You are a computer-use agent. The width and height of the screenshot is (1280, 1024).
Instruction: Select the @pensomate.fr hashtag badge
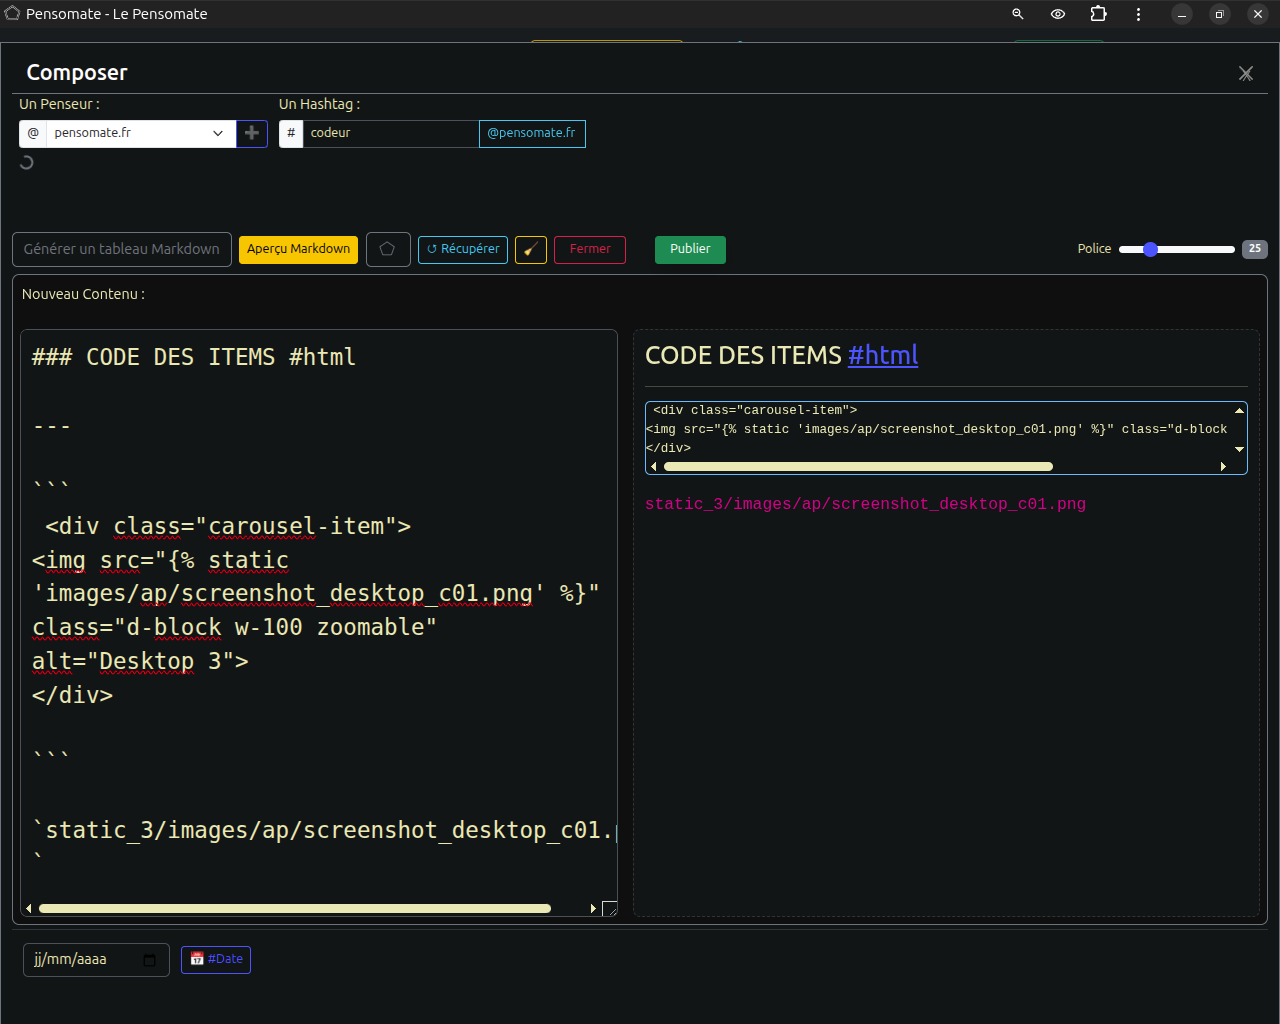(532, 133)
